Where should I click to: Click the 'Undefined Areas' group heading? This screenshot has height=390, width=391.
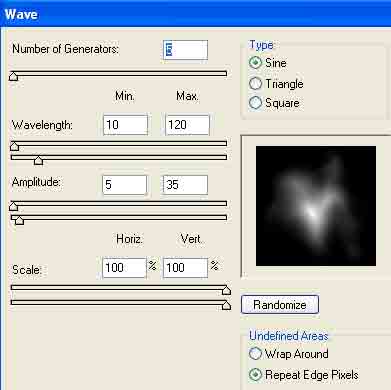[x=289, y=336]
